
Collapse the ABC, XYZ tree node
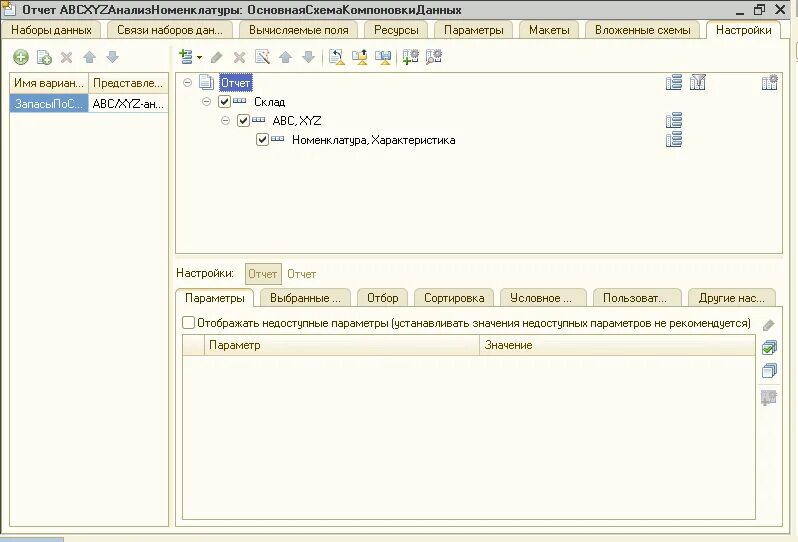[x=225, y=121]
